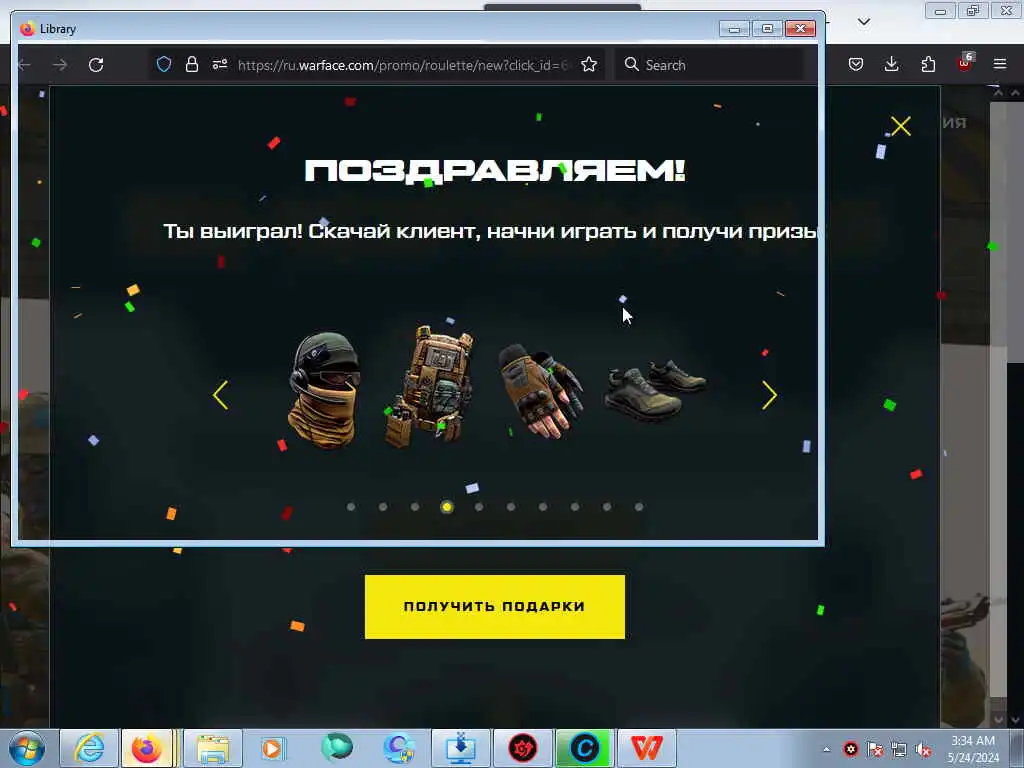Screen dimensions: 1024x768
Task: Open the Windows Start menu orb
Action: (x=27, y=748)
